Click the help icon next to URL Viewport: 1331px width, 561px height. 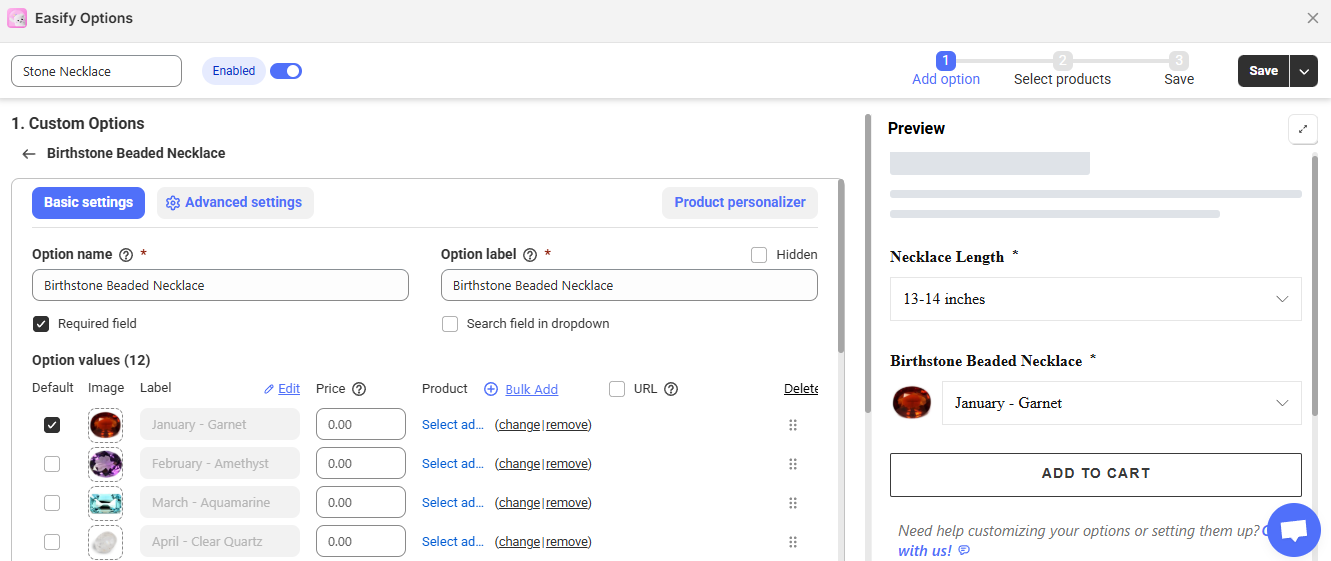671,389
